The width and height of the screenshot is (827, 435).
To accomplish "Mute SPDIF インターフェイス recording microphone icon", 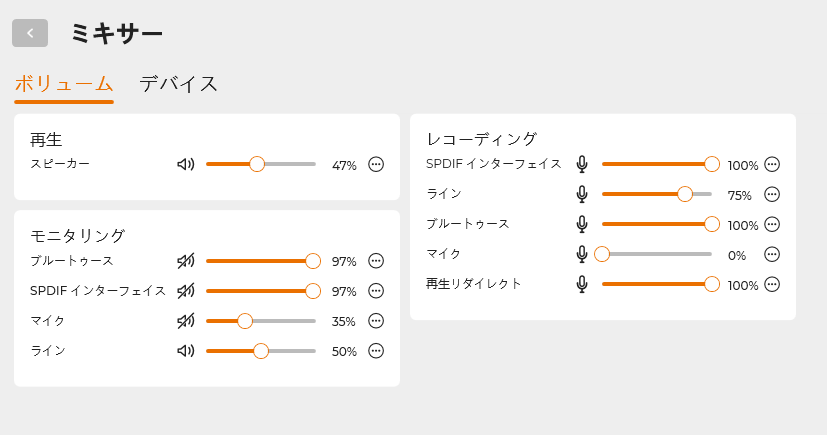I will [582, 165].
